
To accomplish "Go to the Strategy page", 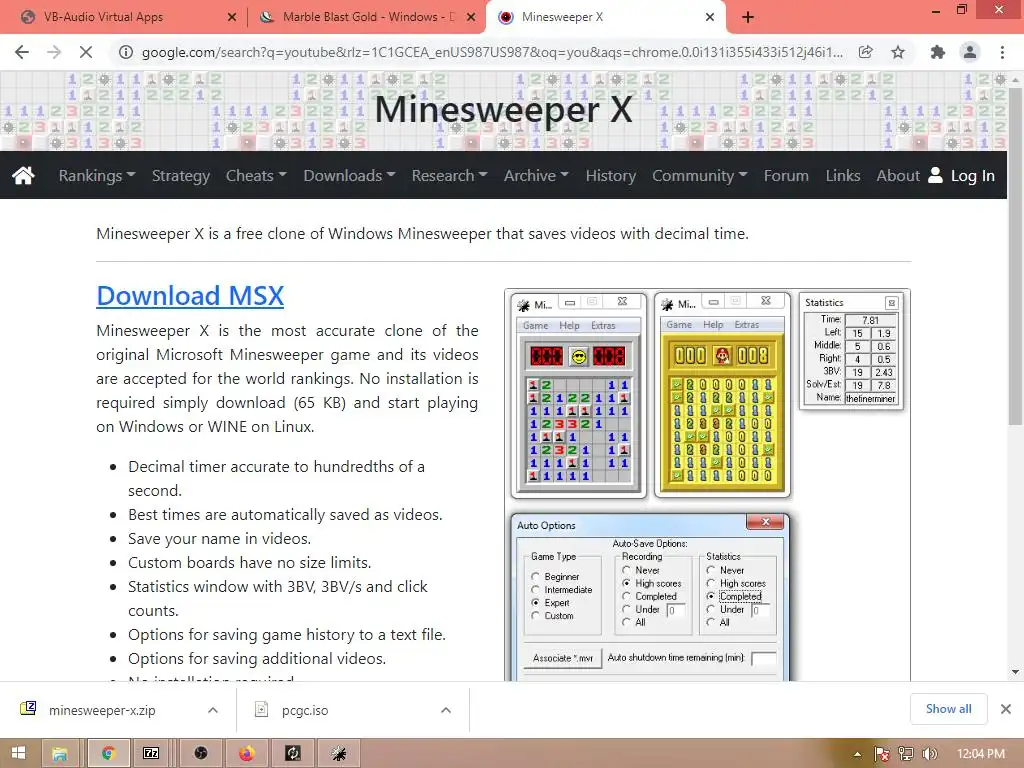I will [x=181, y=176].
